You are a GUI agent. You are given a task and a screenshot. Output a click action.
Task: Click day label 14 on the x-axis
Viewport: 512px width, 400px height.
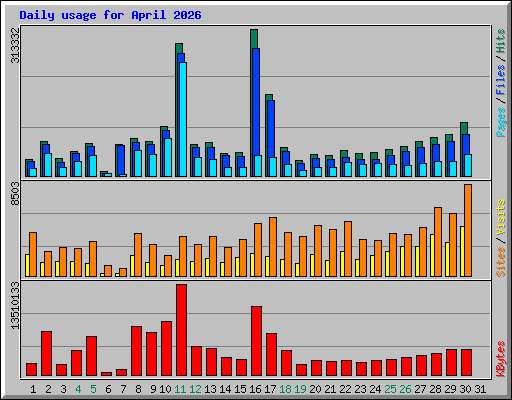[225, 389]
